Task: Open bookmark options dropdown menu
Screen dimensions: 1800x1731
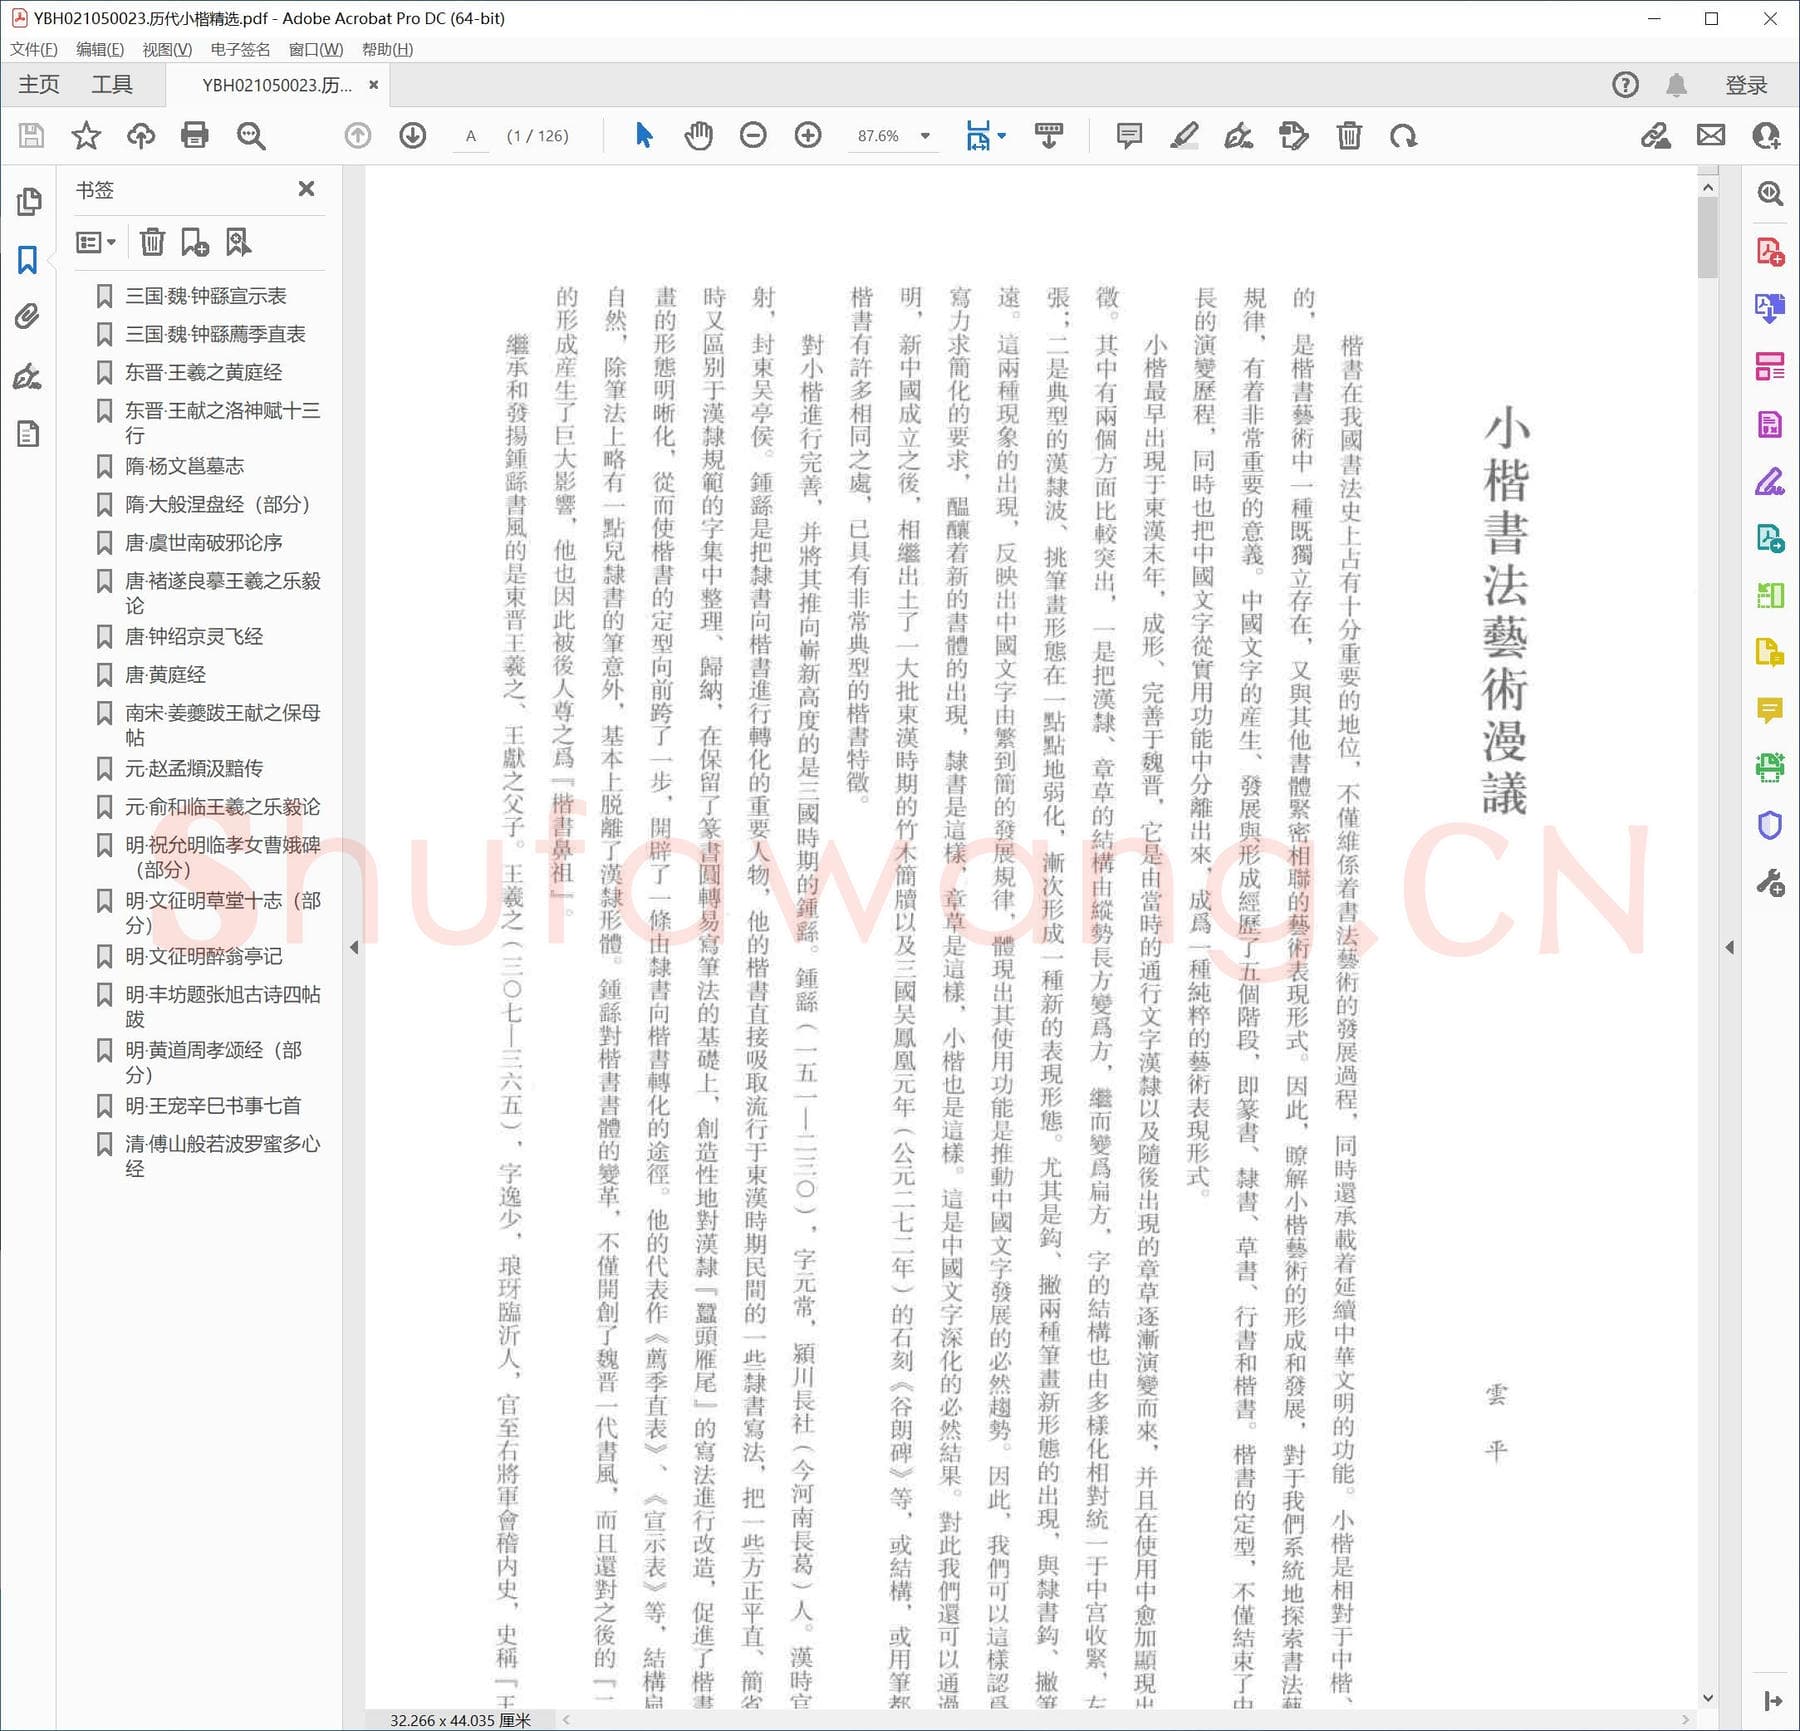Action: pos(97,242)
